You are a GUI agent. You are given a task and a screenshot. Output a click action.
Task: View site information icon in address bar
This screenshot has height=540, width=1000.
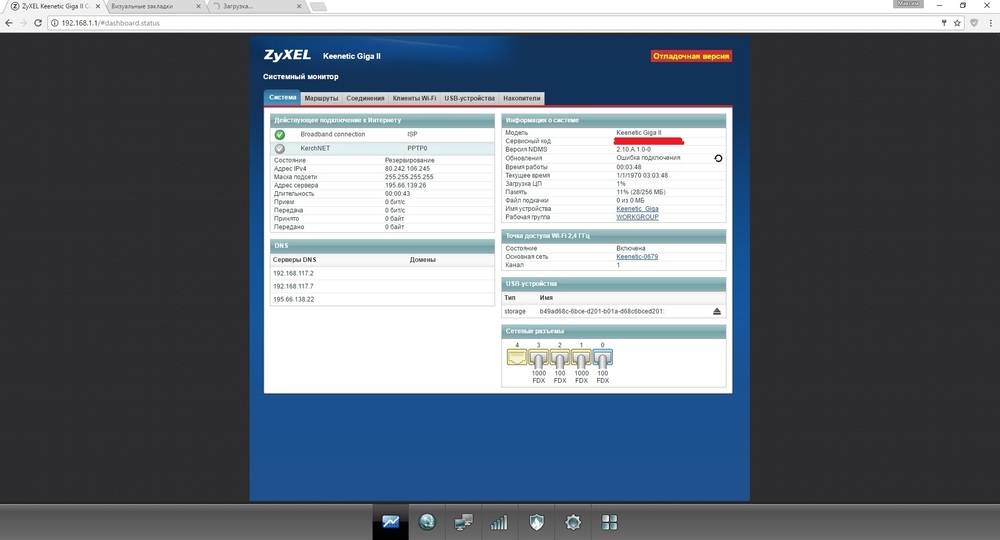tap(55, 23)
